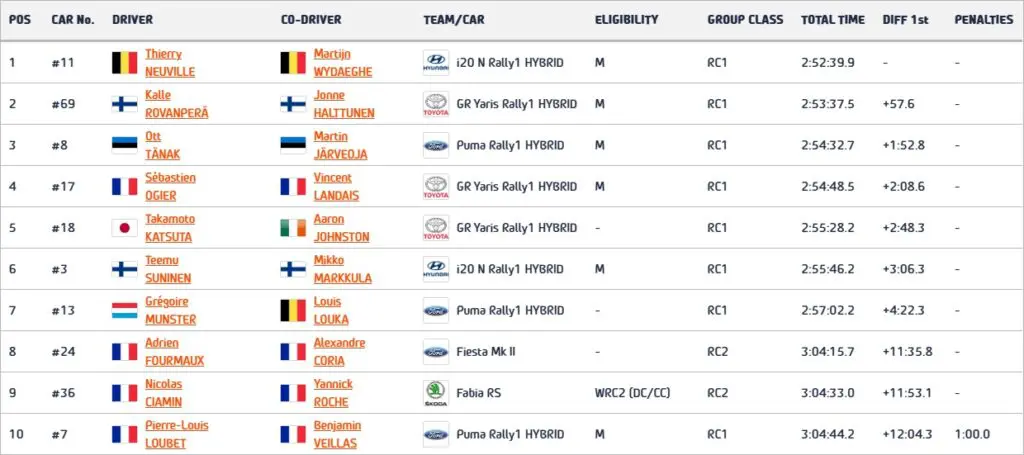Screen dimensions: 1024x455
Task: Open driver Thierry Neuville's profile link
Action: coord(170,63)
